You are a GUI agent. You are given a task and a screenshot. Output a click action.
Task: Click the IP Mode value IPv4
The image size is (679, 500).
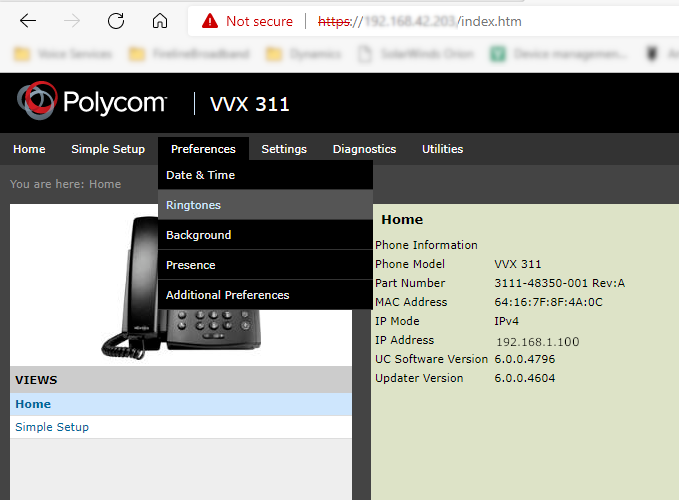[506, 321]
